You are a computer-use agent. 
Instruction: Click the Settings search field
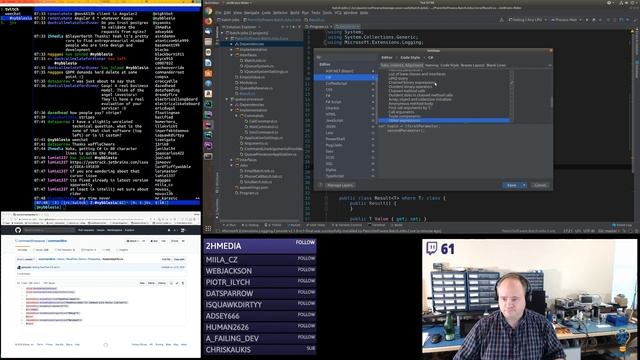345,57
